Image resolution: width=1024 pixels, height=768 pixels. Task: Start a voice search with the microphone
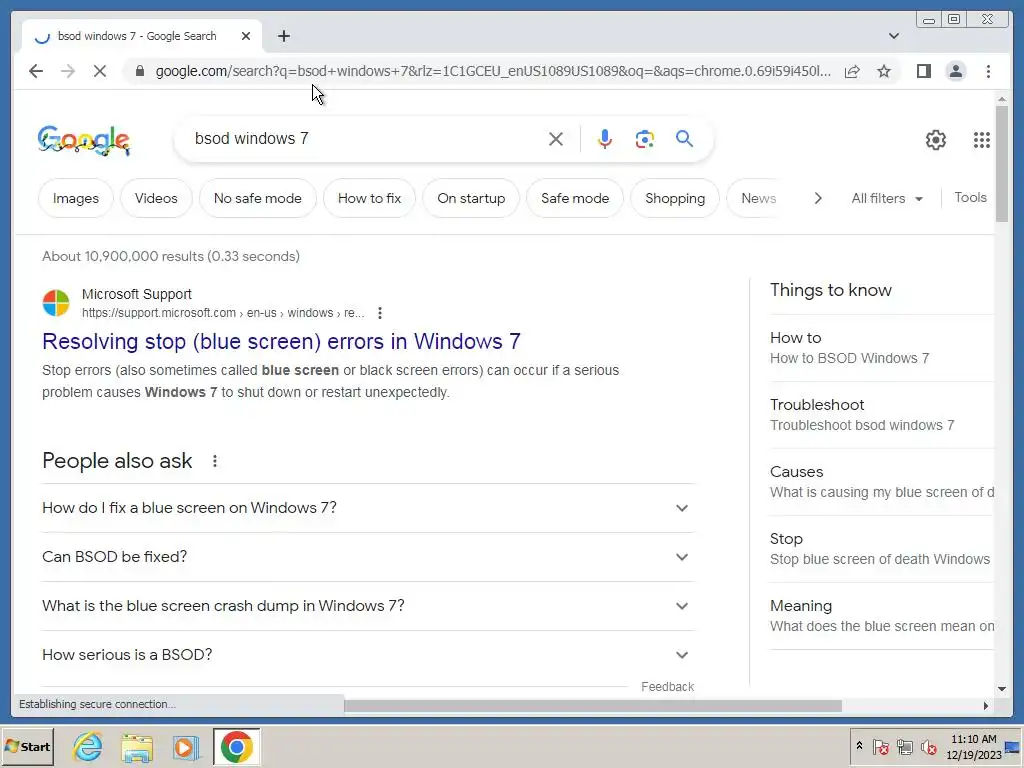pos(605,138)
